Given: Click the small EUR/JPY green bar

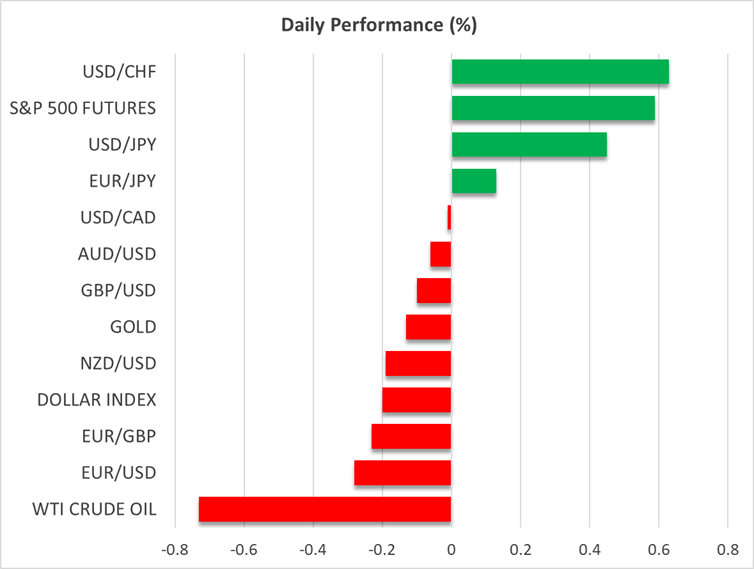Looking at the screenshot, I should point(474,181).
